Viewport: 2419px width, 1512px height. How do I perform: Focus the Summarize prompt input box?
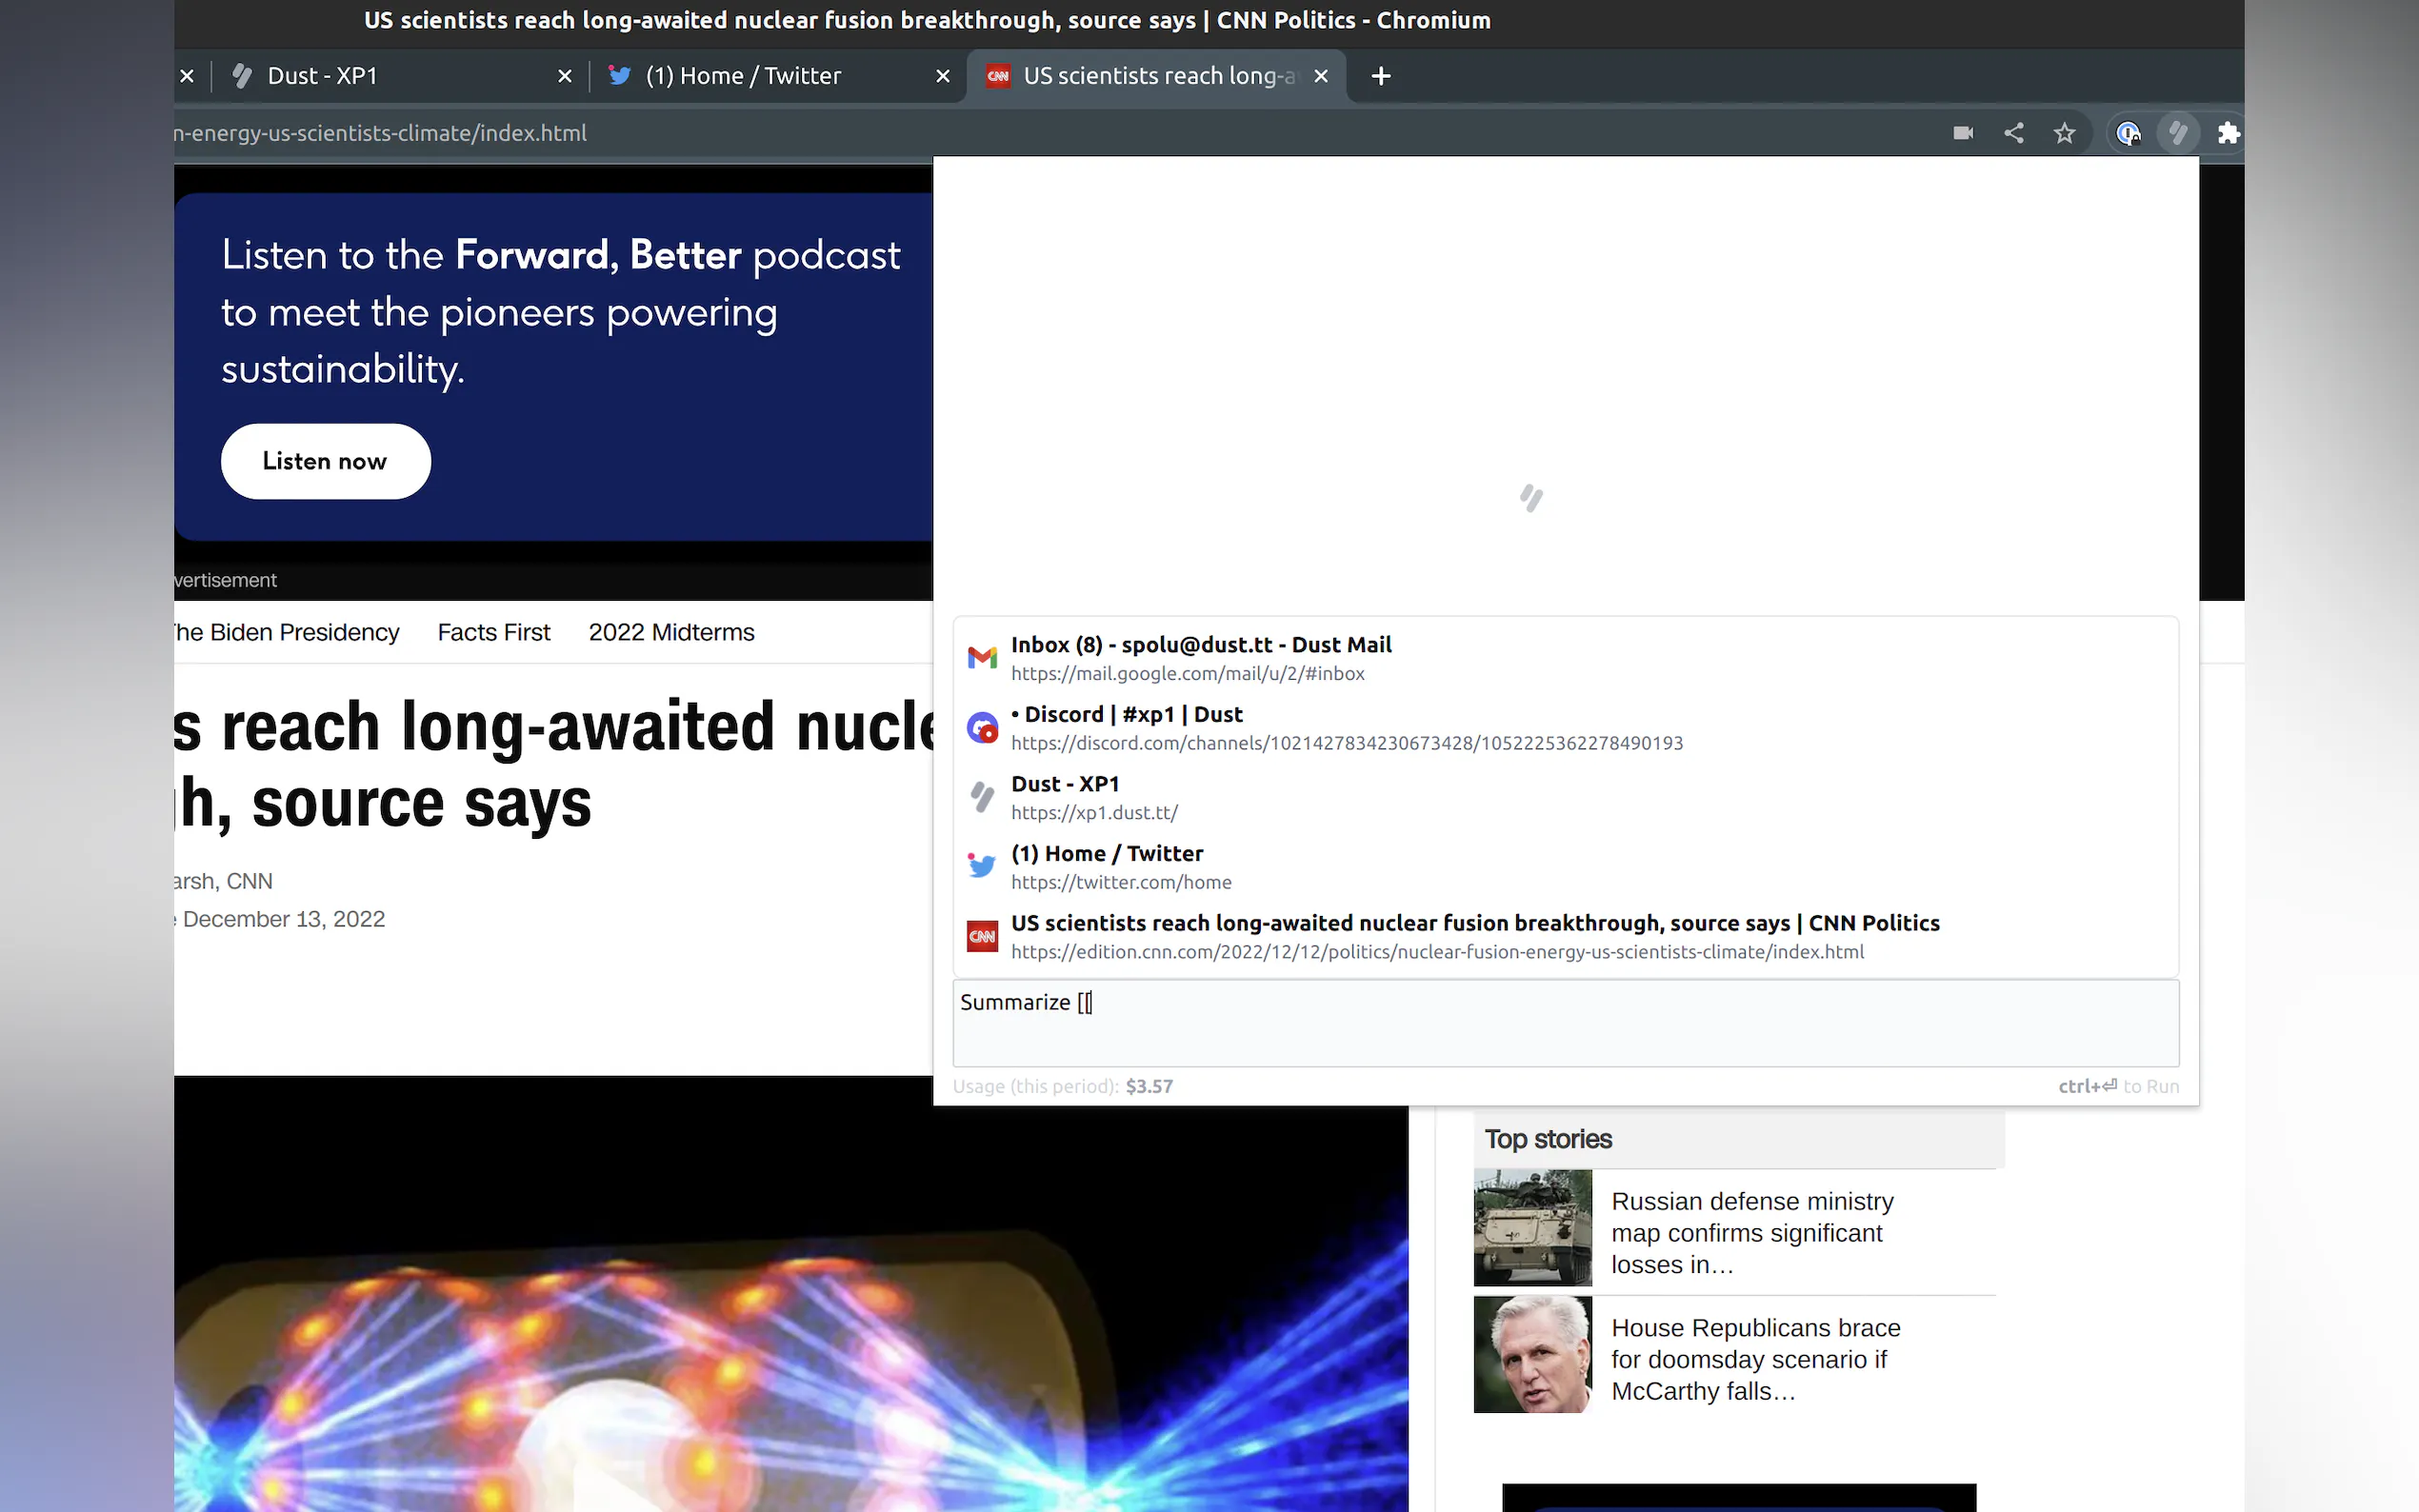pos(1565,1023)
